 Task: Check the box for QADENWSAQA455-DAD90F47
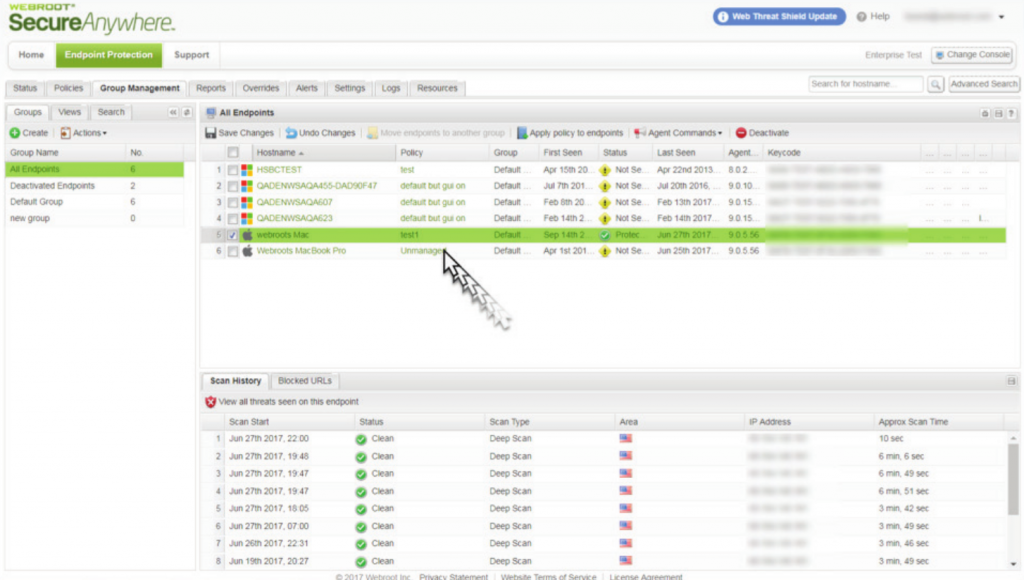click(x=232, y=186)
